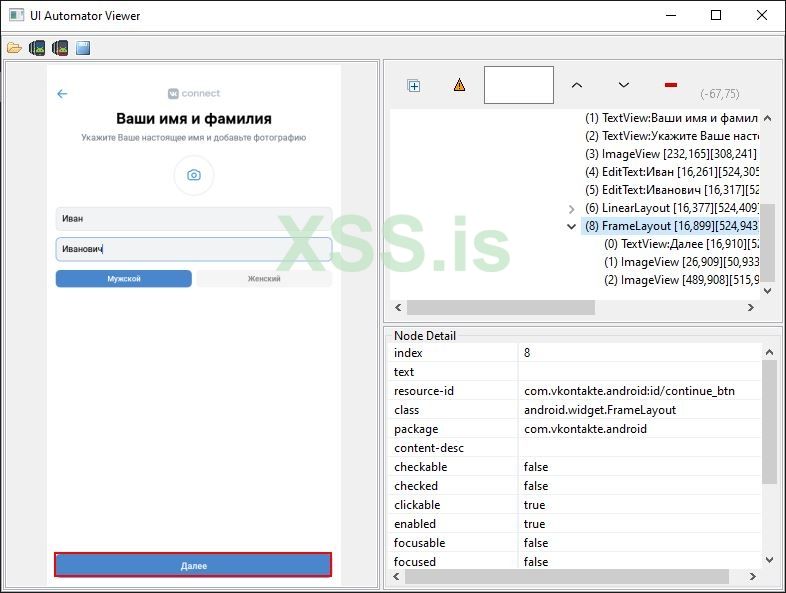786x593 pixels.
Task: Click the resource-id value com.vkontakte.android:id/continue_btn
Action: pos(629,391)
